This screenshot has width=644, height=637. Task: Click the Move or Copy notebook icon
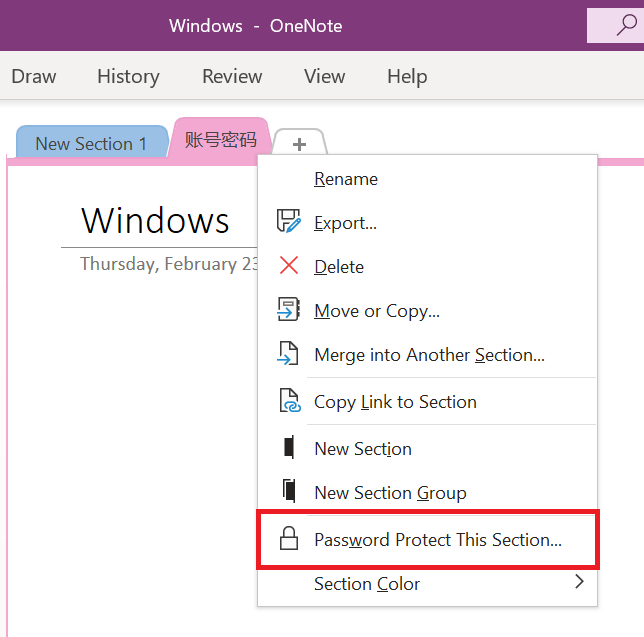[288, 309]
